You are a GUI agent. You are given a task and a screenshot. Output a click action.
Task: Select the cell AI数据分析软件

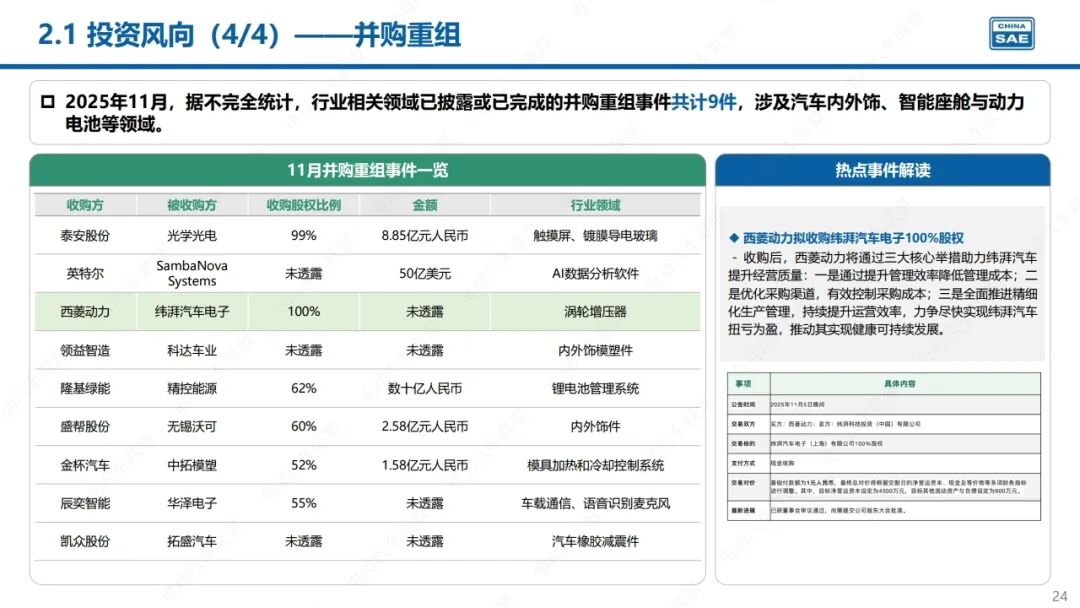point(595,273)
